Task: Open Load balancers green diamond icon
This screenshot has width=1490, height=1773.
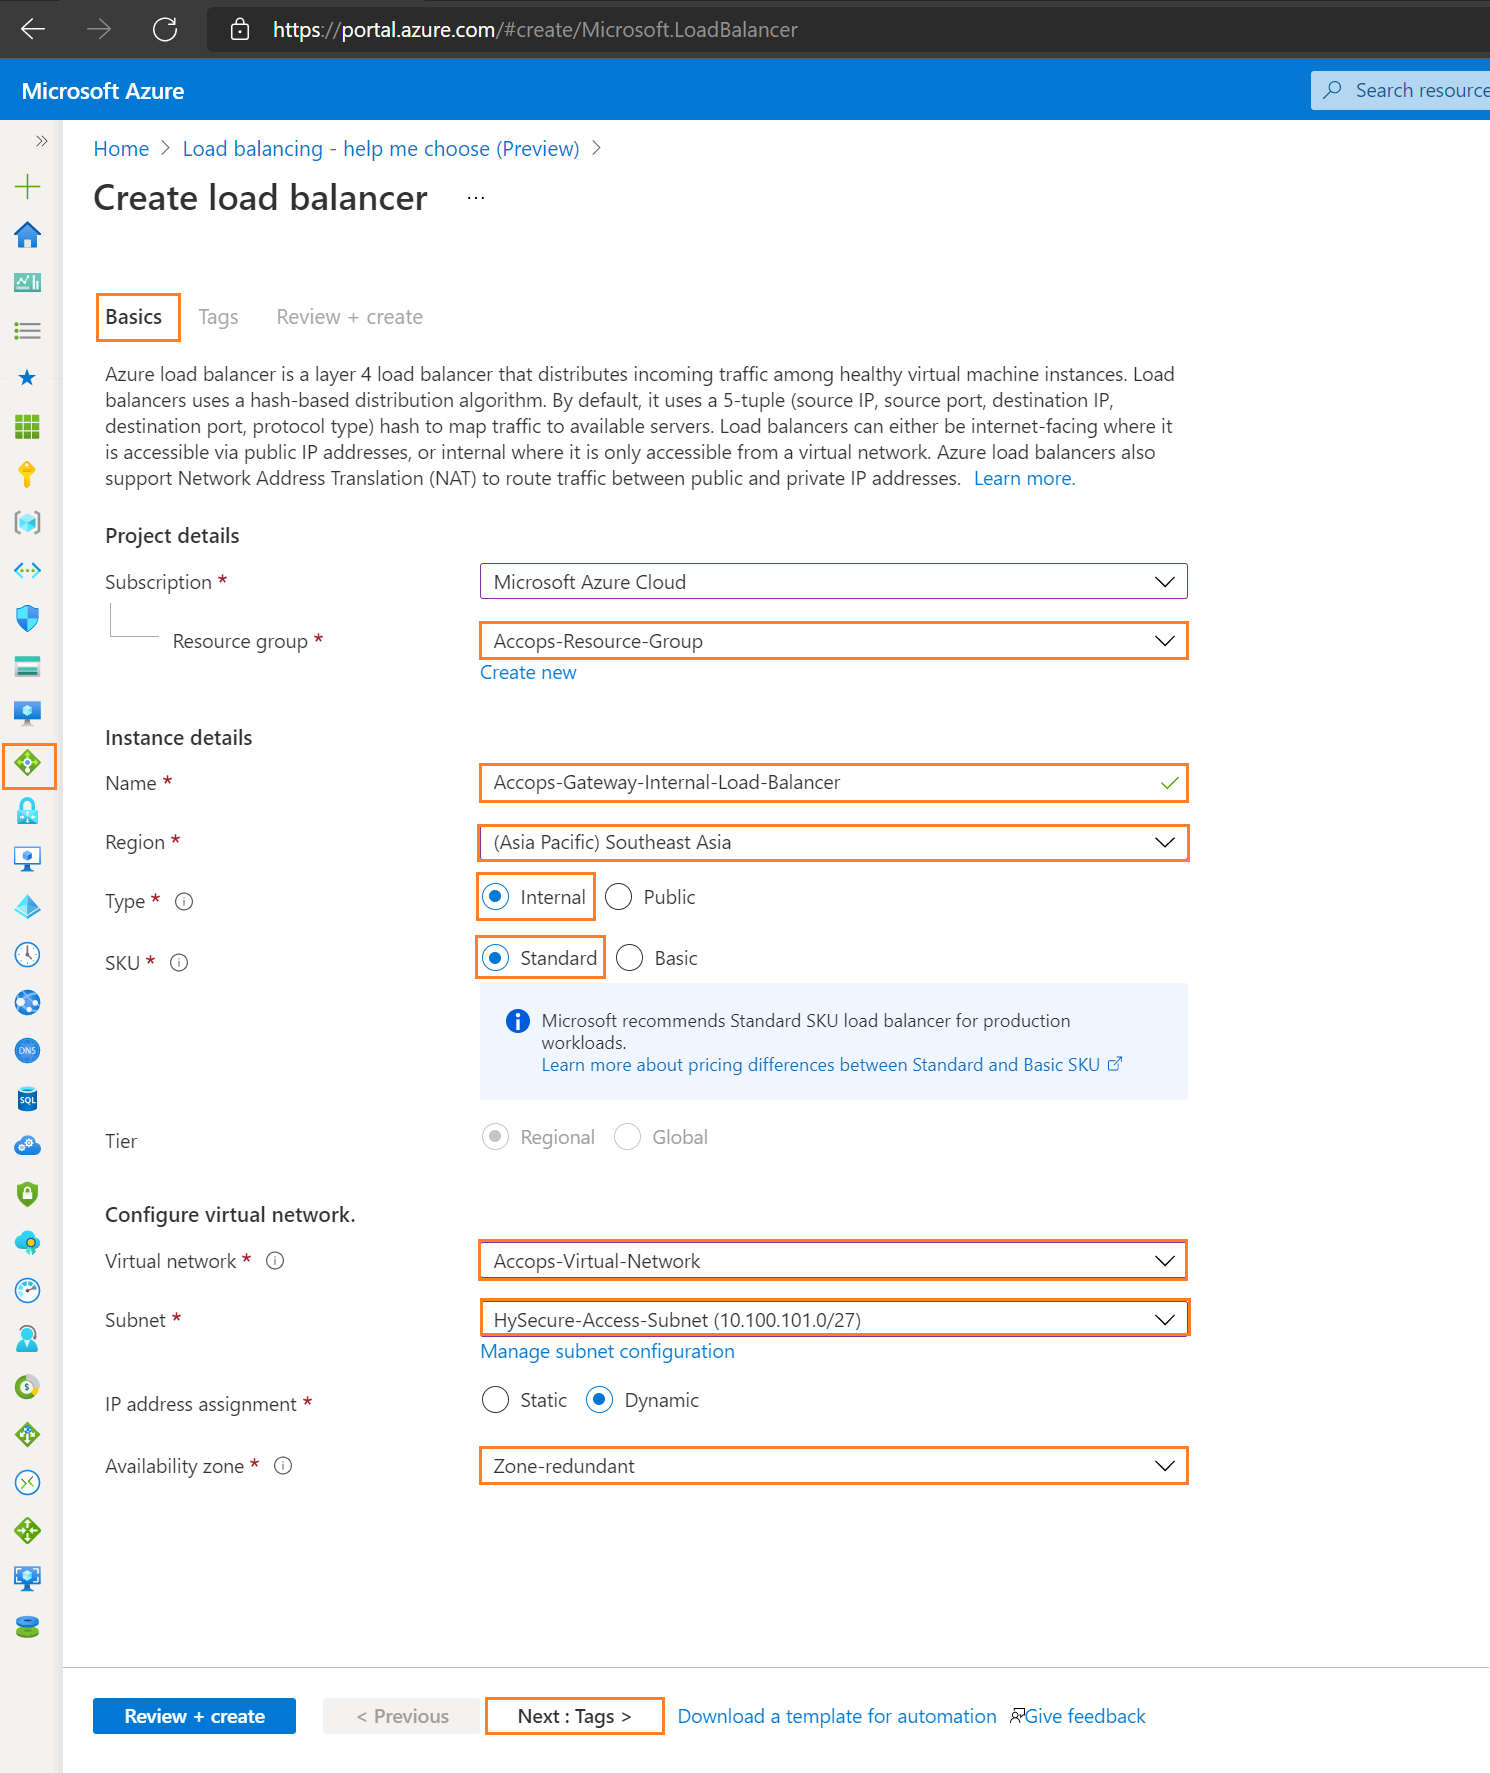Action: coord(28,764)
